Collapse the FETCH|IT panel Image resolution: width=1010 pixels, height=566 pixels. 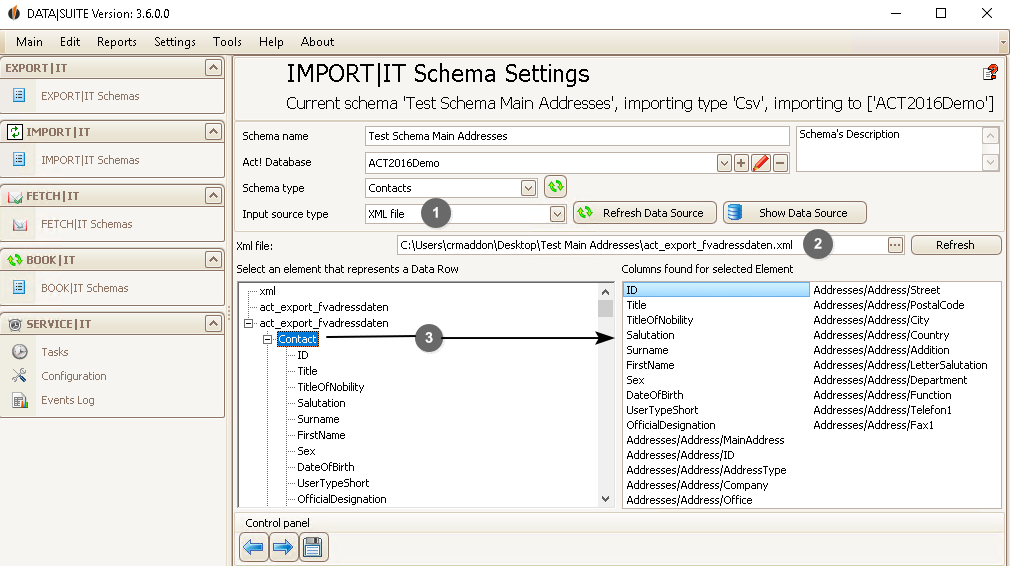click(213, 195)
